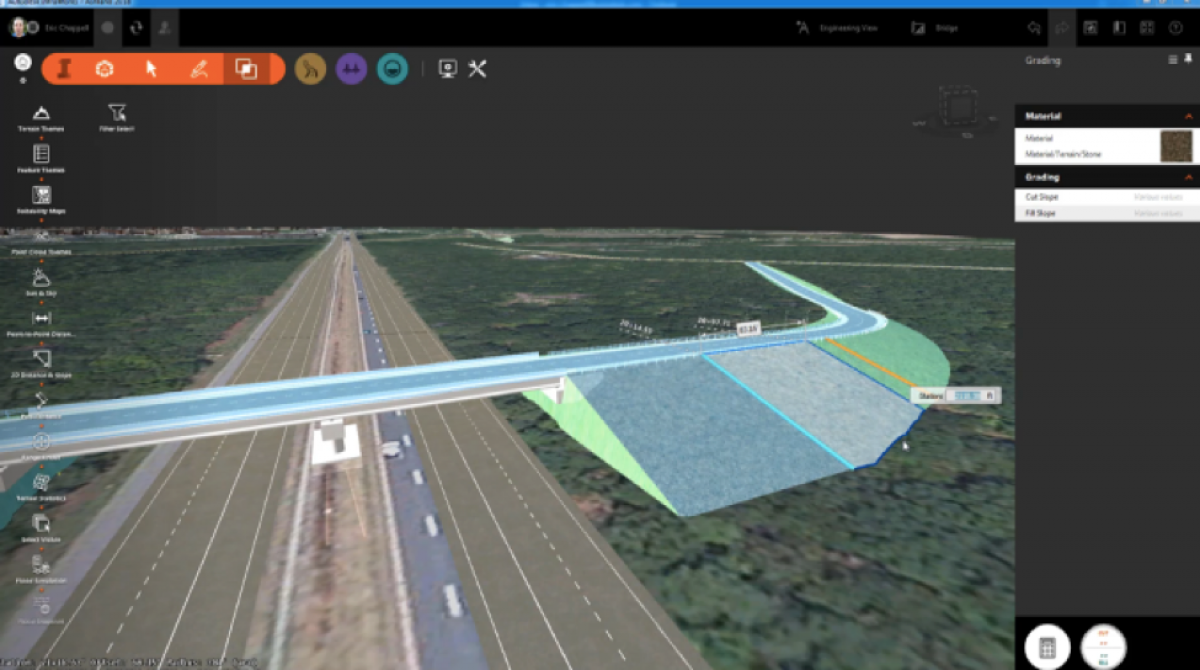Collapse the Grading section
Viewport: 1200px width, 670px height.
[x=1188, y=177]
